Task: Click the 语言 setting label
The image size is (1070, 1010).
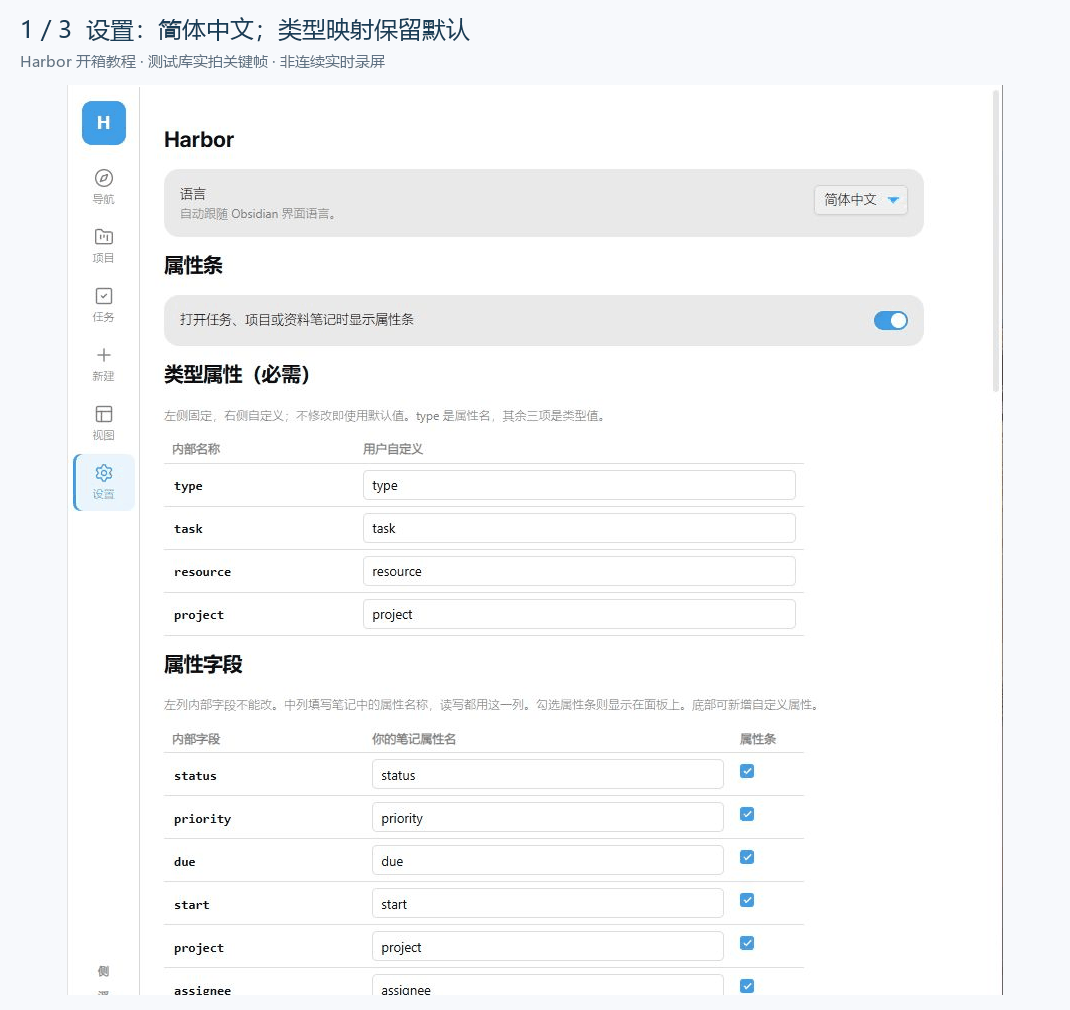Action: (x=192, y=194)
